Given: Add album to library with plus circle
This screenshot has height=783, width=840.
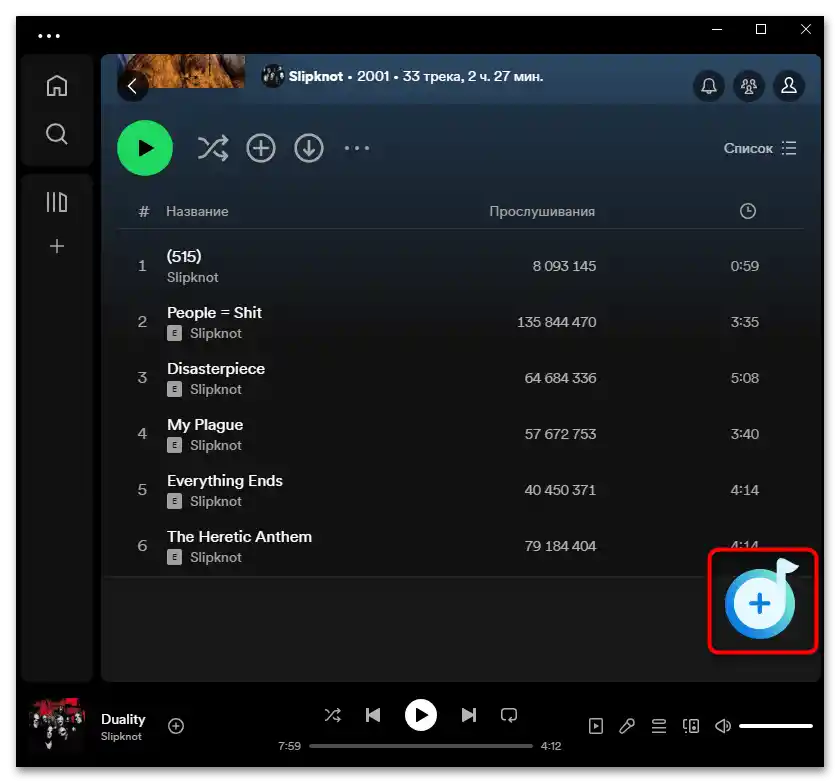Looking at the screenshot, I should 261,148.
